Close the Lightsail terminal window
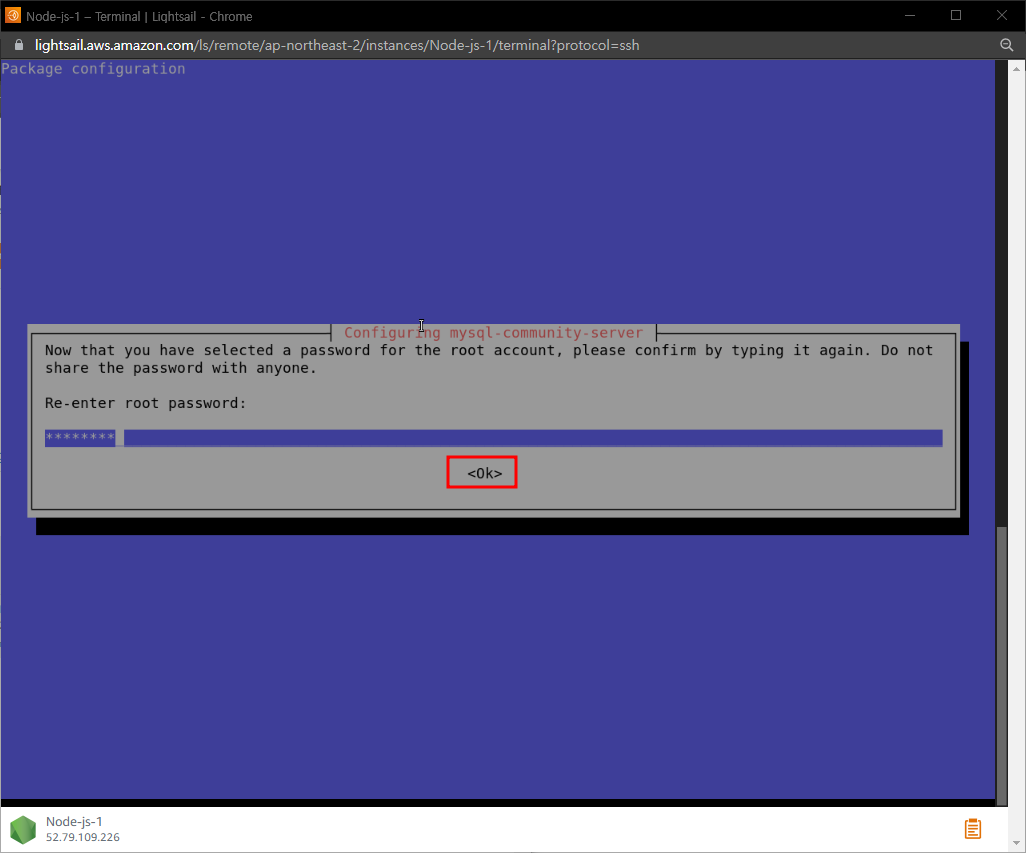 point(1002,15)
